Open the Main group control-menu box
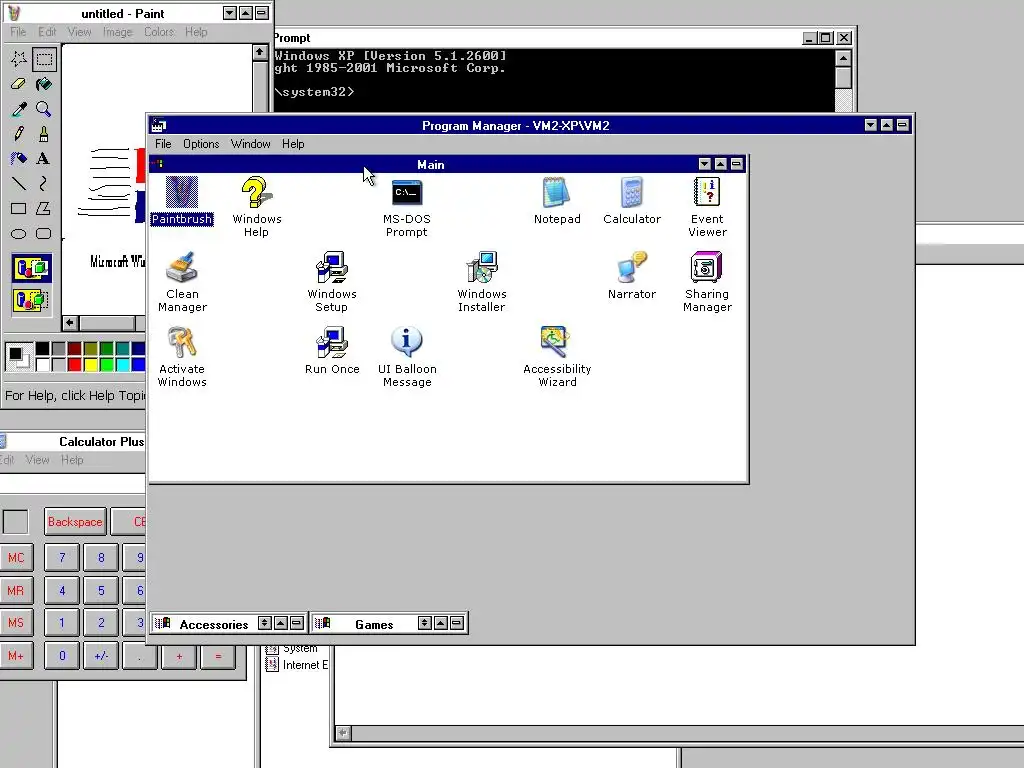Screen dimensions: 1024x768 pos(159,164)
